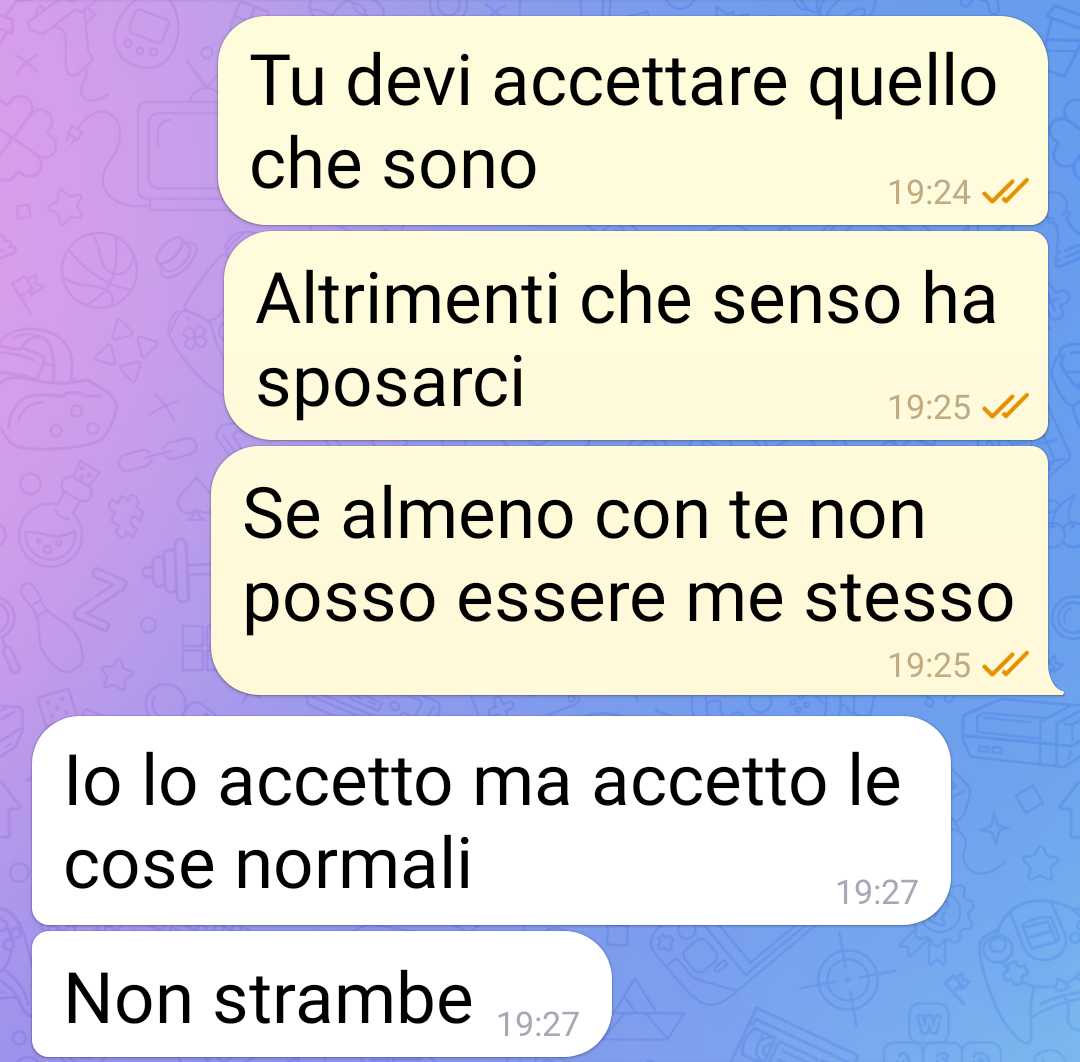Tap the read-receipt checkmarks on 'sposarci' message
Image resolution: width=1080 pixels, height=1062 pixels.
click(x=1005, y=406)
